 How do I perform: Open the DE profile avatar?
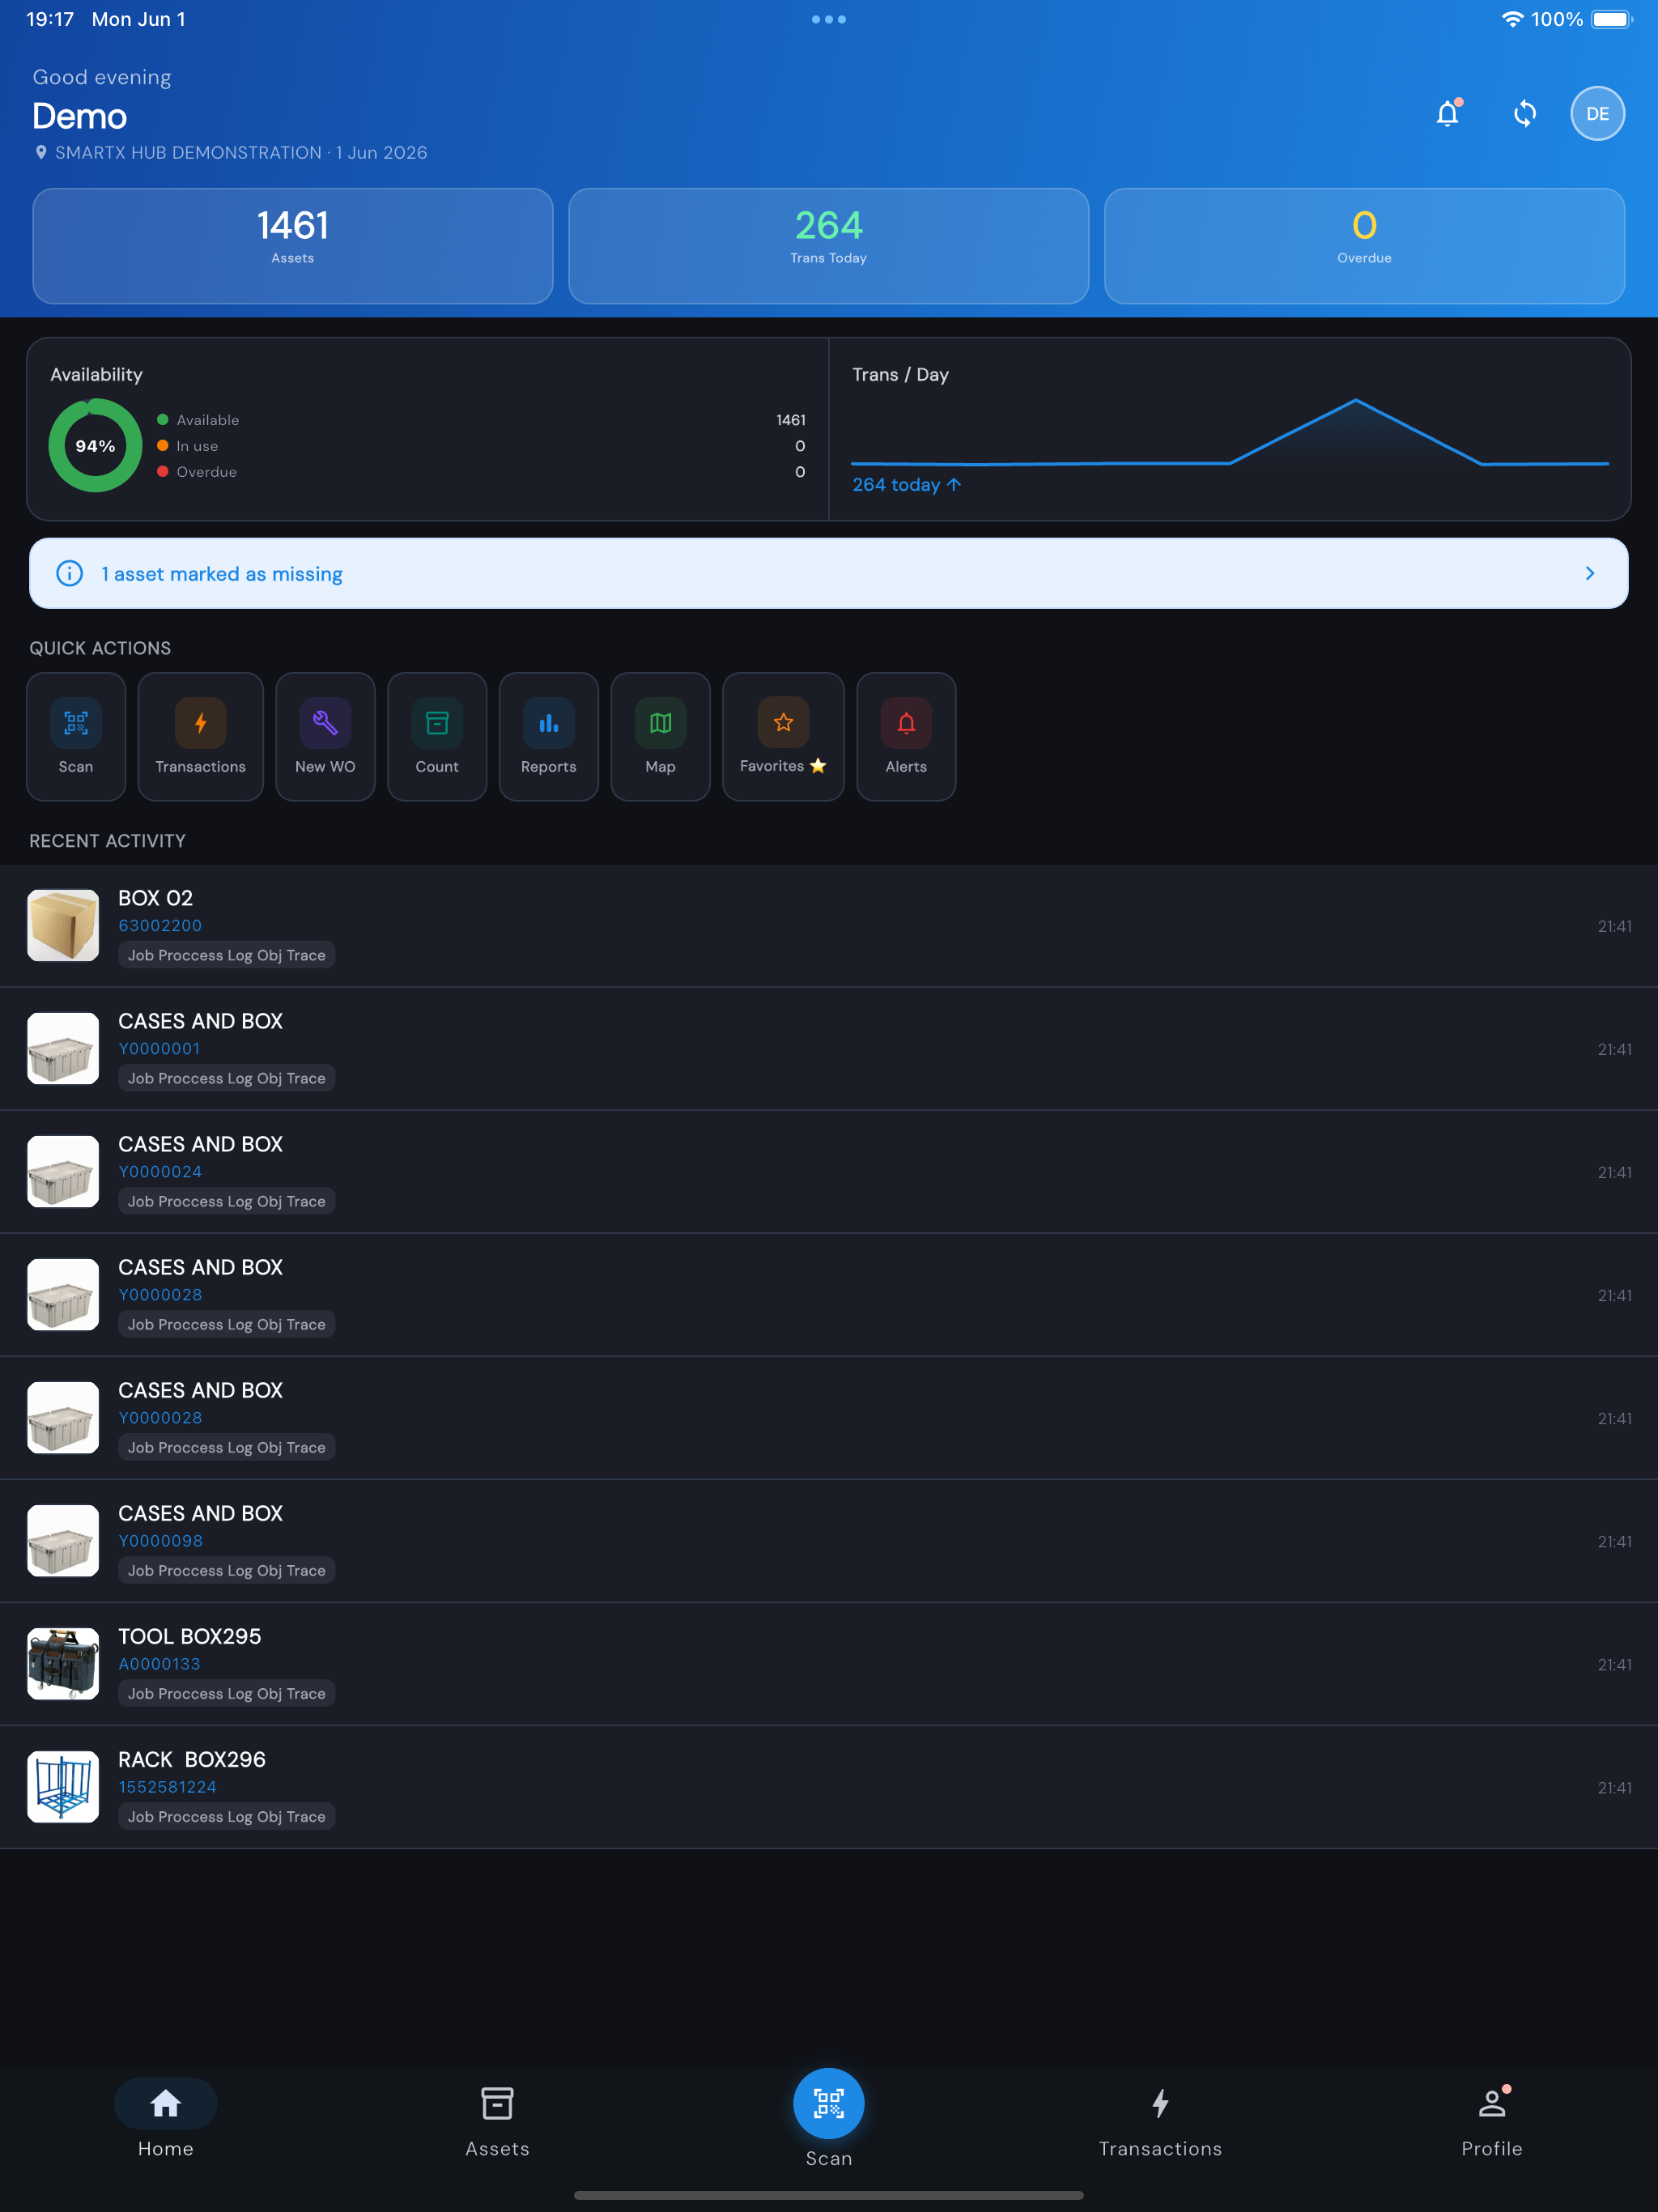1597,114
